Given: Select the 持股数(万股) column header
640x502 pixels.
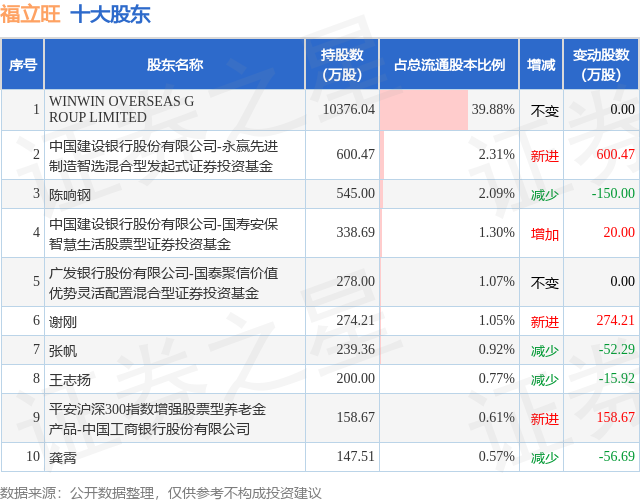Looking at the screenshot, I should [342, 64].
